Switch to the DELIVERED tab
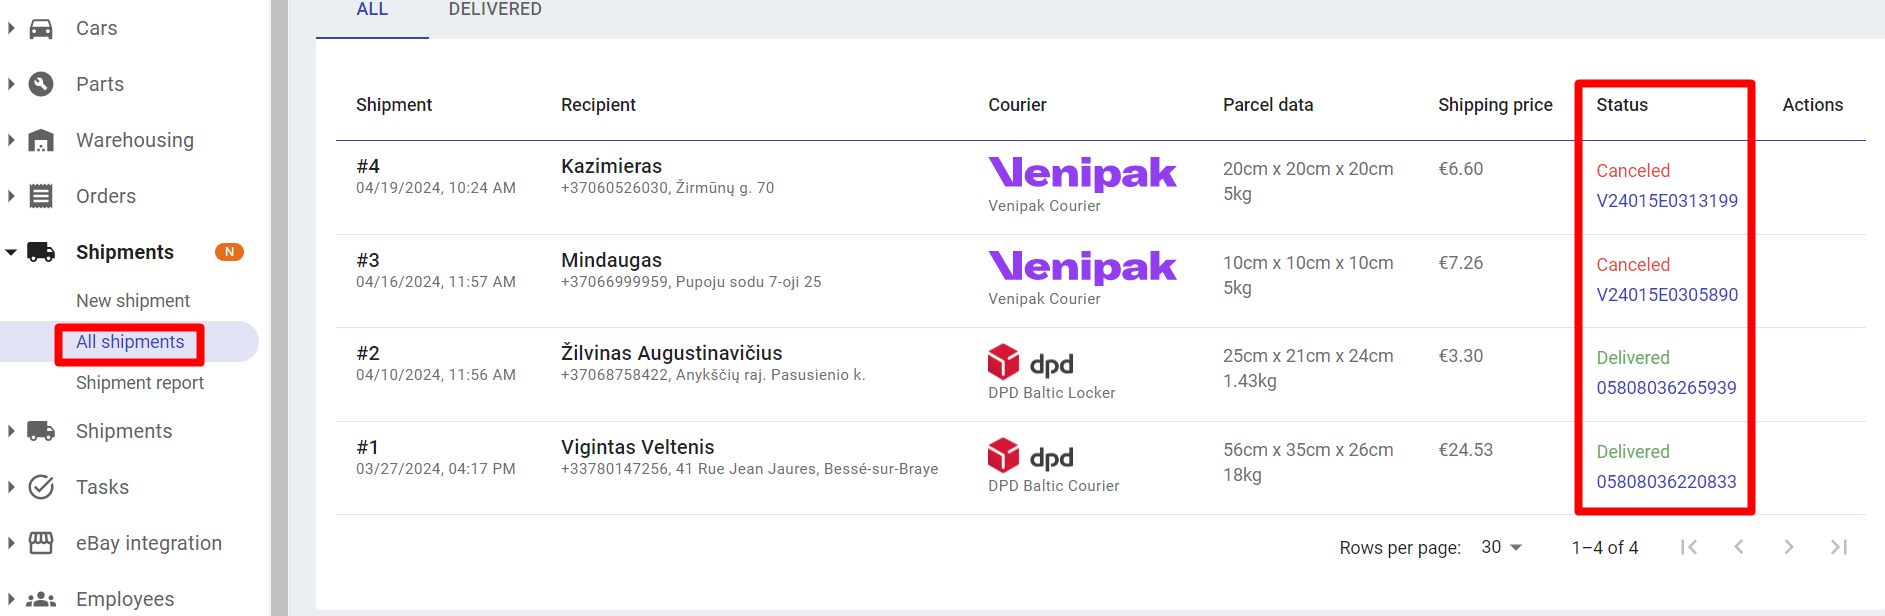The width and height of the screenshot is (1885, 616). pyautogui.click(x=495, y=10)
